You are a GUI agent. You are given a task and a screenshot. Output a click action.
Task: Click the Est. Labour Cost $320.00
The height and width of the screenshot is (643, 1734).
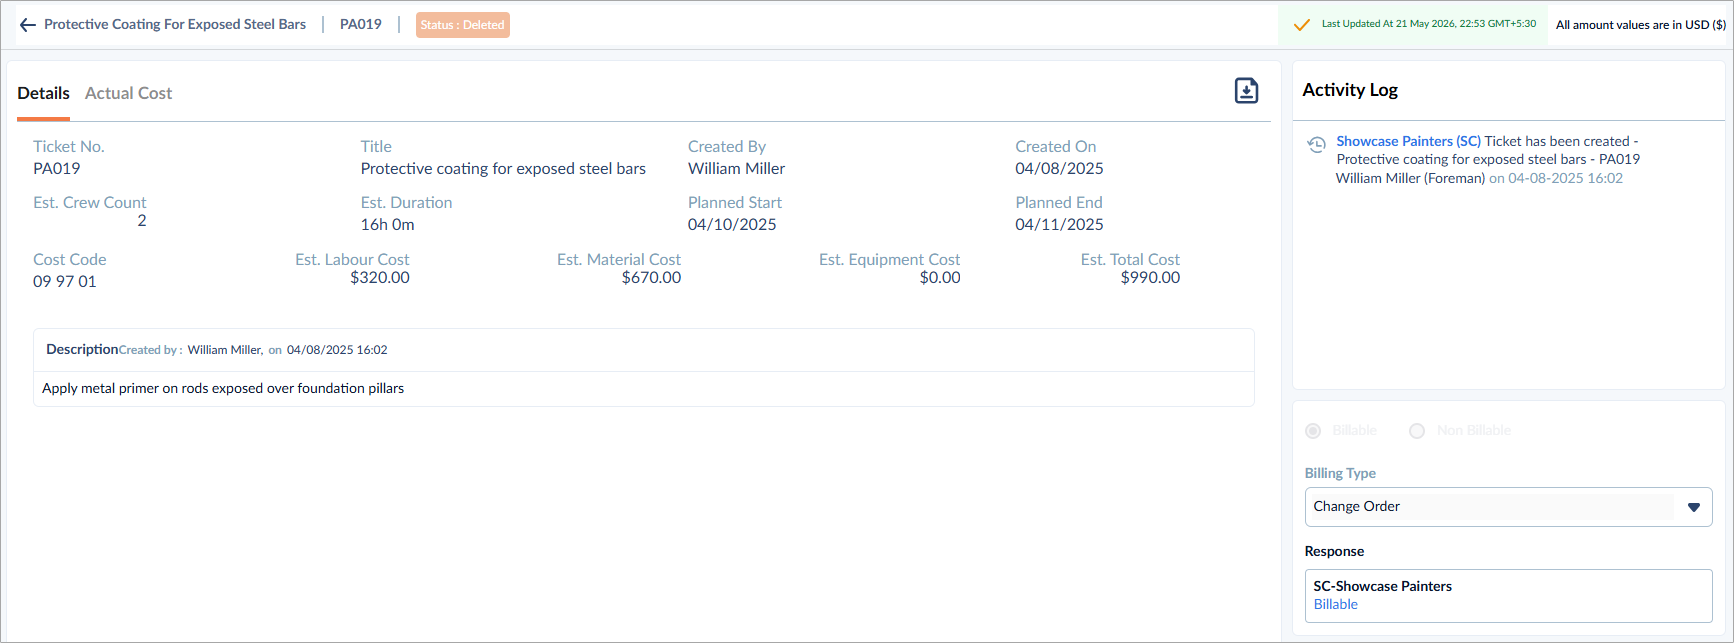pos(380,277)
